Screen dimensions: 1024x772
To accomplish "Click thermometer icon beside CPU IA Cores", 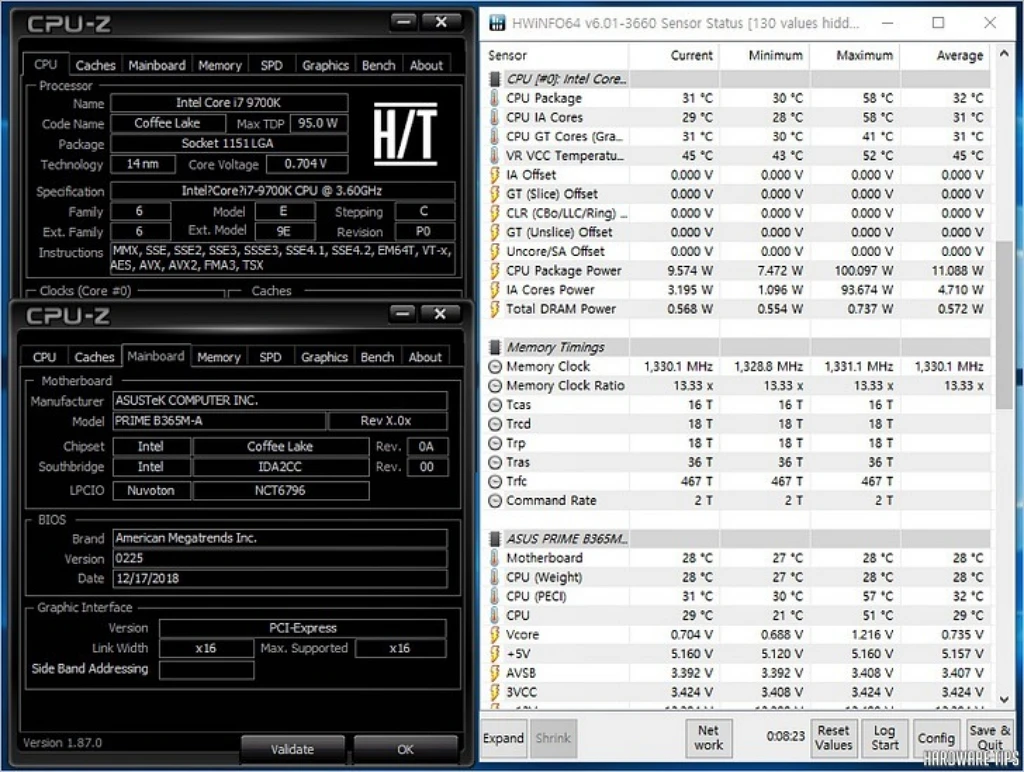I will click(x=494, y=118).
